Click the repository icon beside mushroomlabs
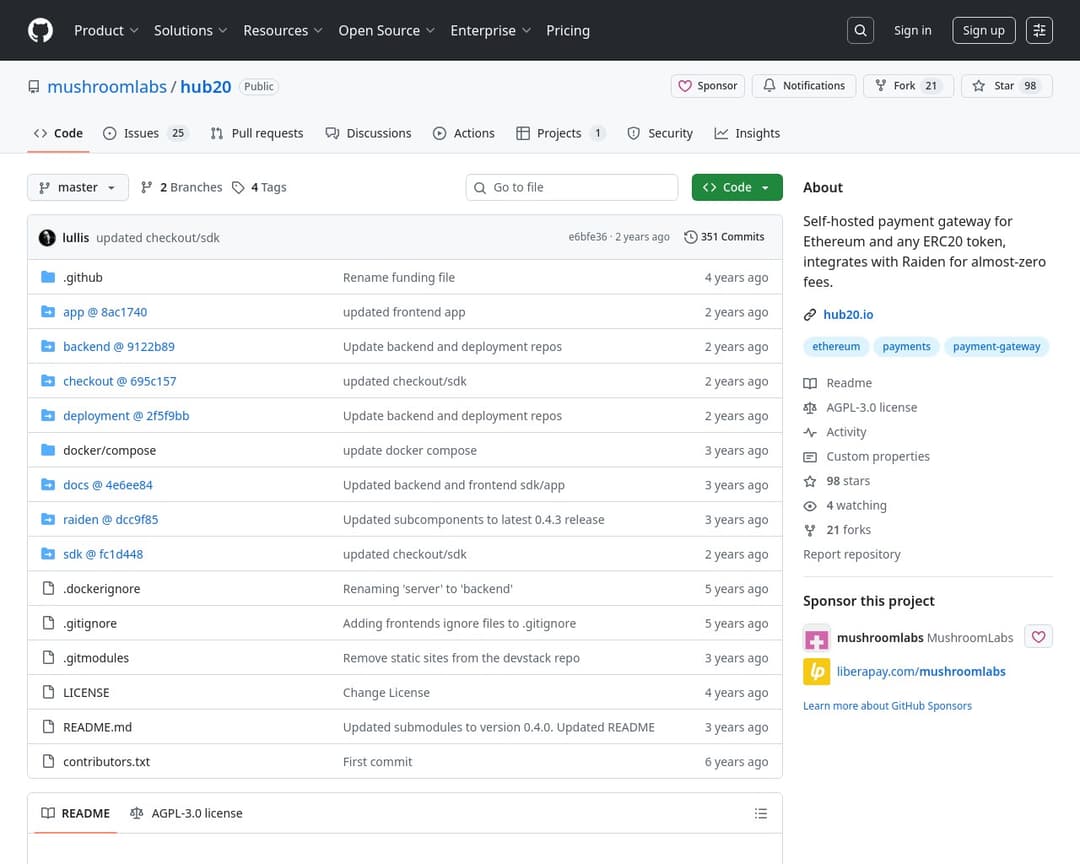 click(34, 87)
